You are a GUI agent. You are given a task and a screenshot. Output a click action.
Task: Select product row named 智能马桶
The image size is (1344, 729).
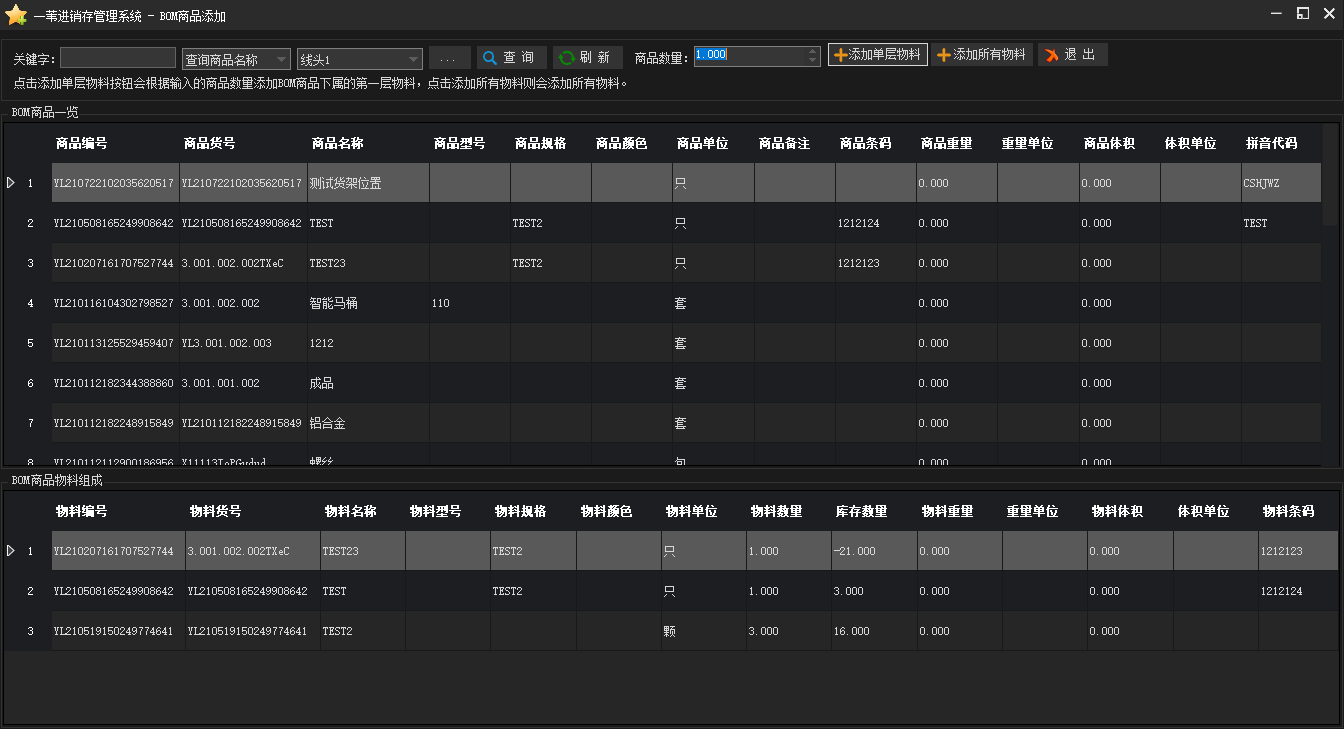point(663,303)
